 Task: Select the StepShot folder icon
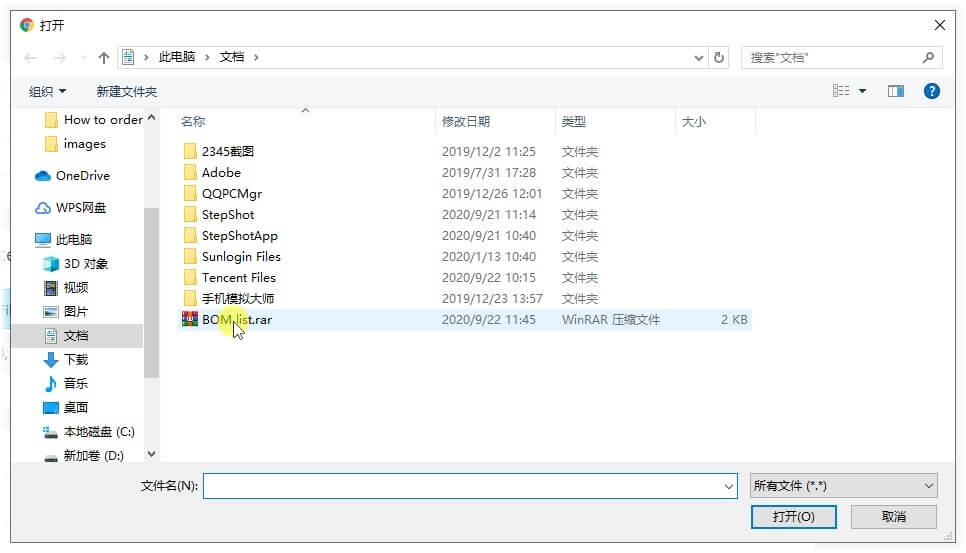(x=190, y=214)
